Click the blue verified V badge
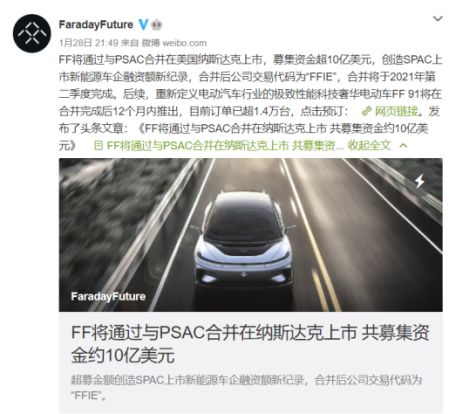This screenshot has width=450, height=414. (143, 25)
